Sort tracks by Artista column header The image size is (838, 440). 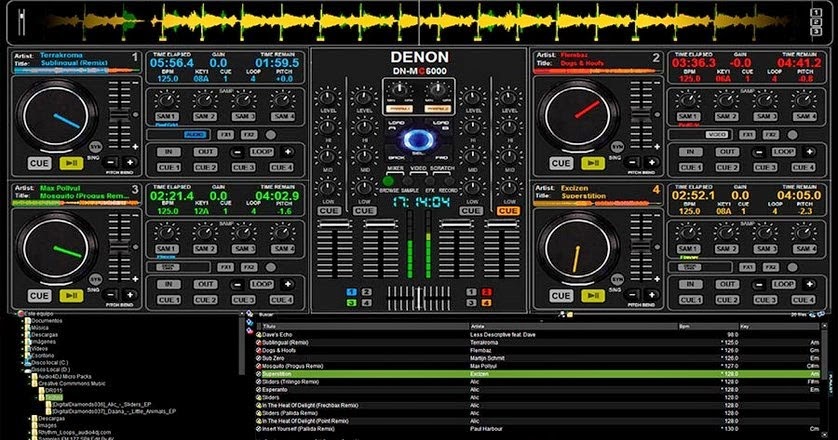573,326
